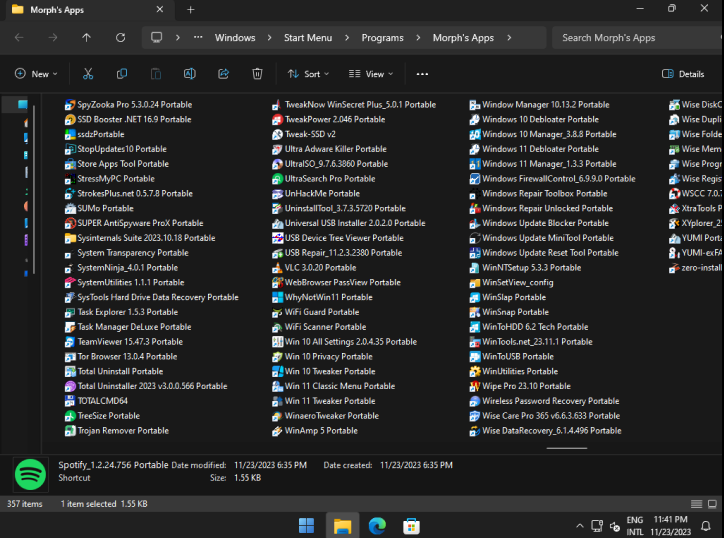Image resolution: width=724 pixels, height=538 pixels.
Task: Select the SUPER AntiSpyware ProX Portable icon
Action: tap(70, 223)
